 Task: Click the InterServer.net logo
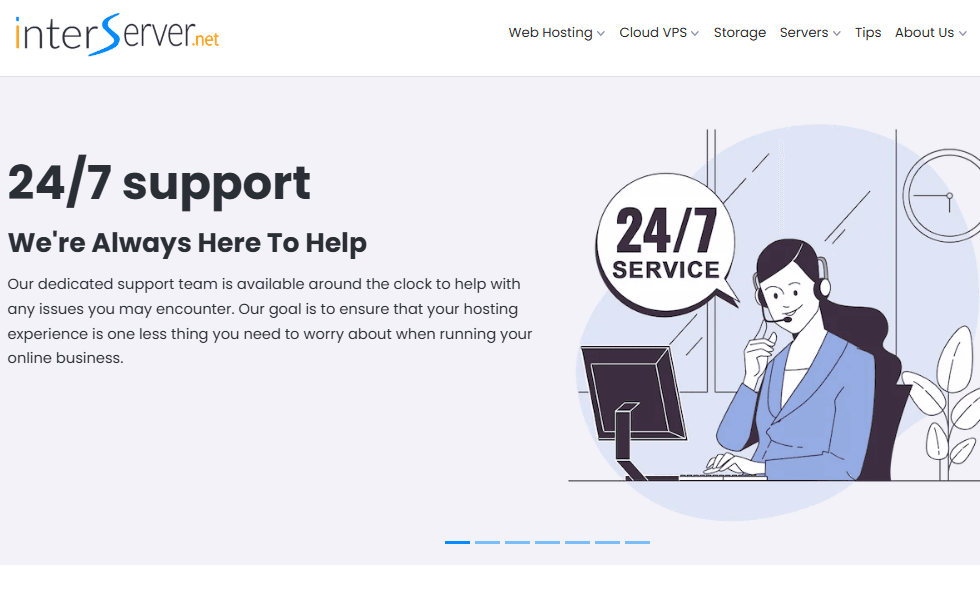[117, 34]
